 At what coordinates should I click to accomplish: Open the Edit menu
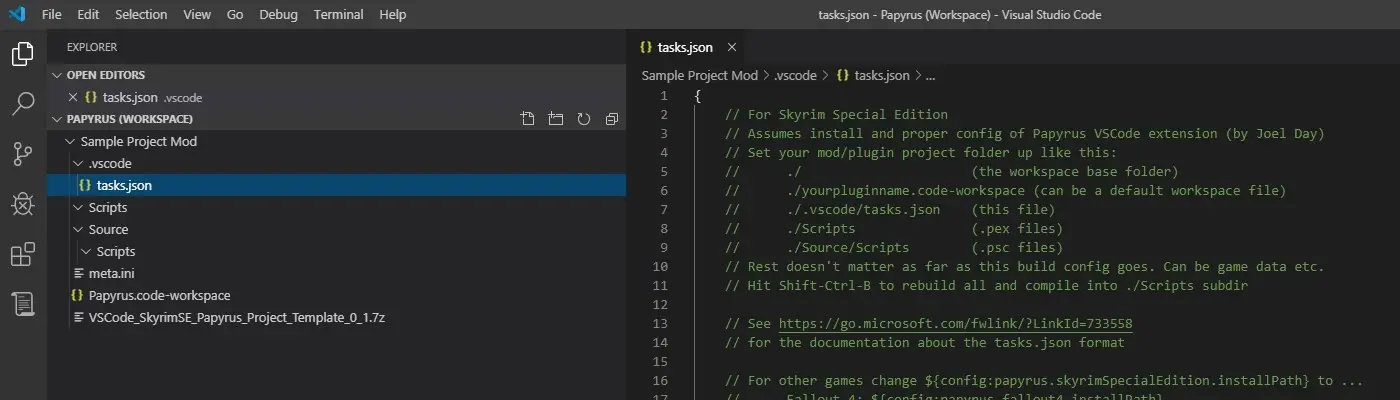88,15
